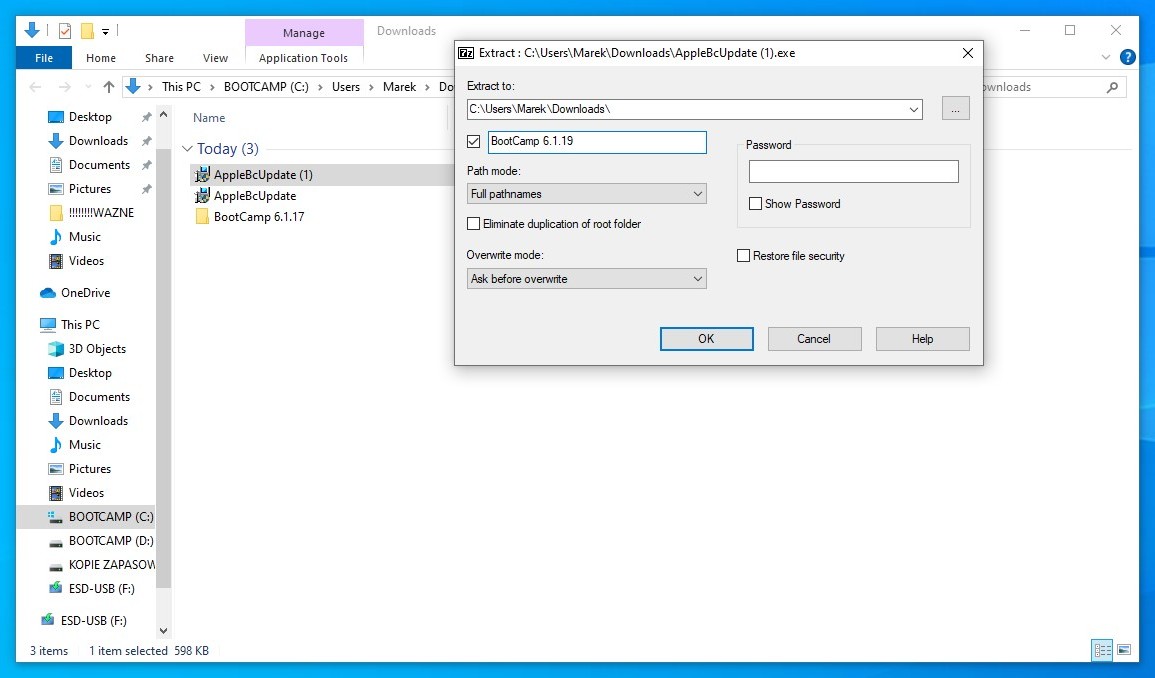Open the Extract to path dropdown
Image resolution: width=1155 pixels, height=678 pixels.
[913, 109]
